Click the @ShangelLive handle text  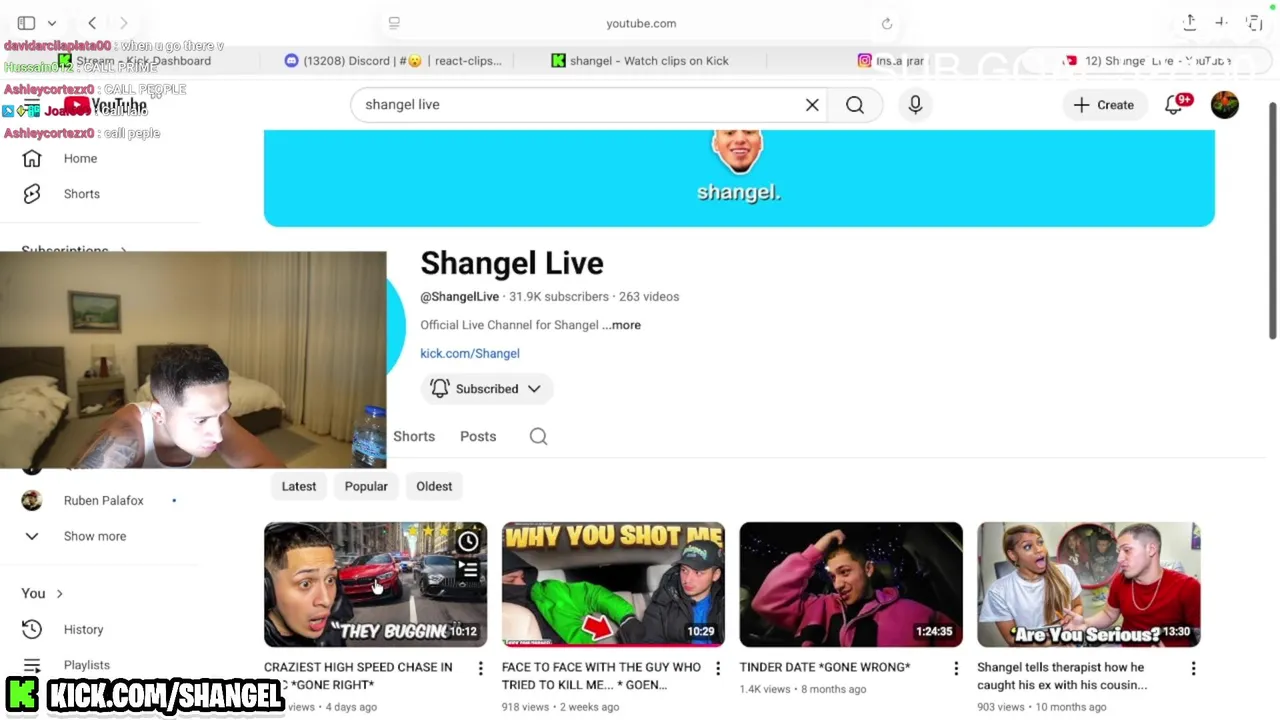coord(459,297)
